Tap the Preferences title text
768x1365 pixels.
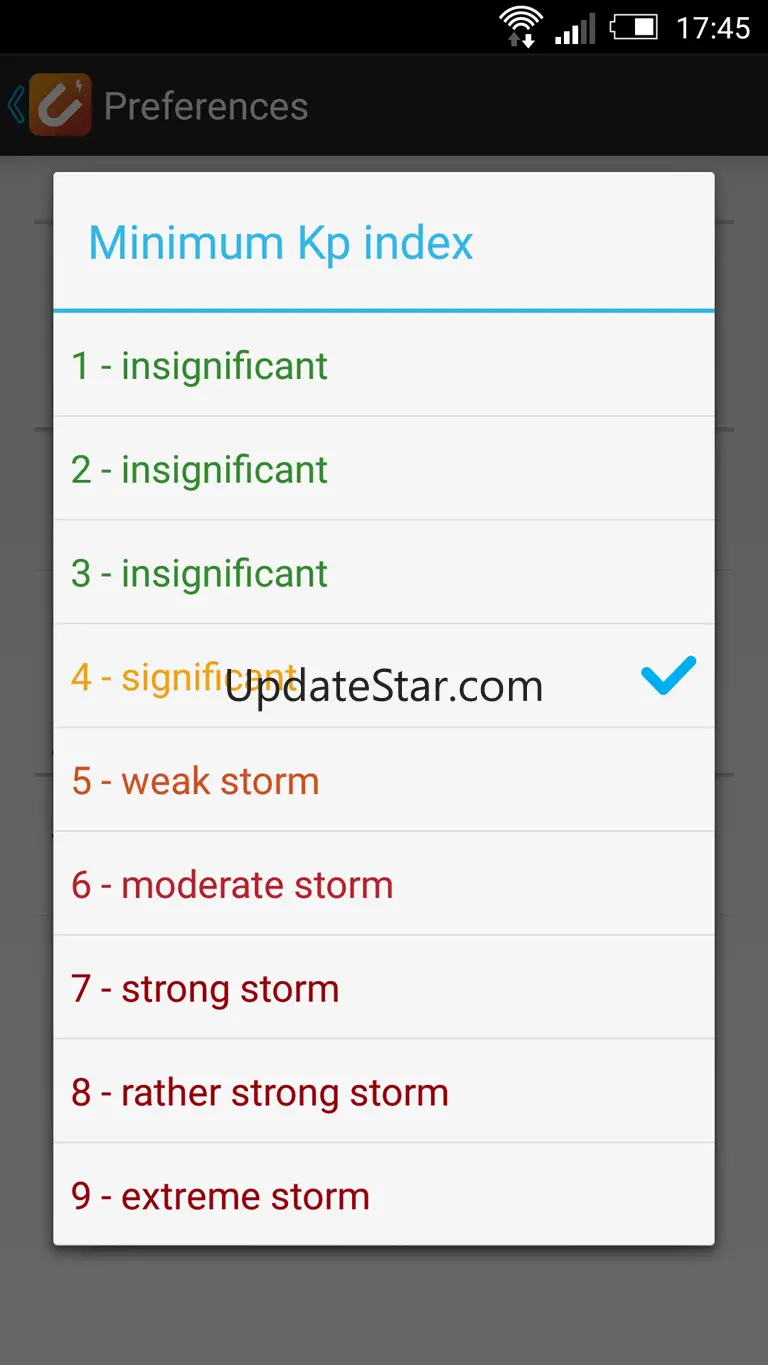coord(206,106)
